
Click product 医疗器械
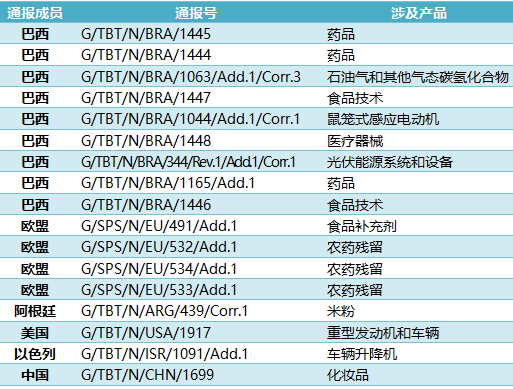pyautogui.click(x=355, y=141)
